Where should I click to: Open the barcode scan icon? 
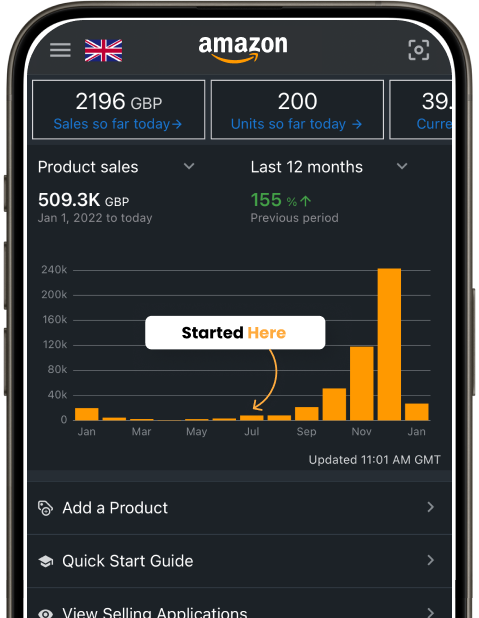[x=419, y=50]
